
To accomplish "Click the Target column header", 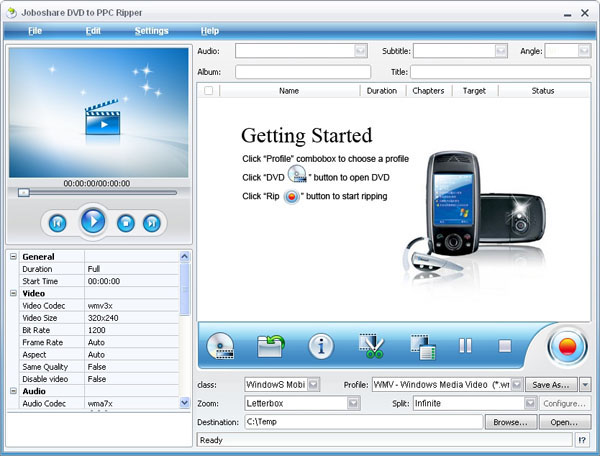I will 474,91.
